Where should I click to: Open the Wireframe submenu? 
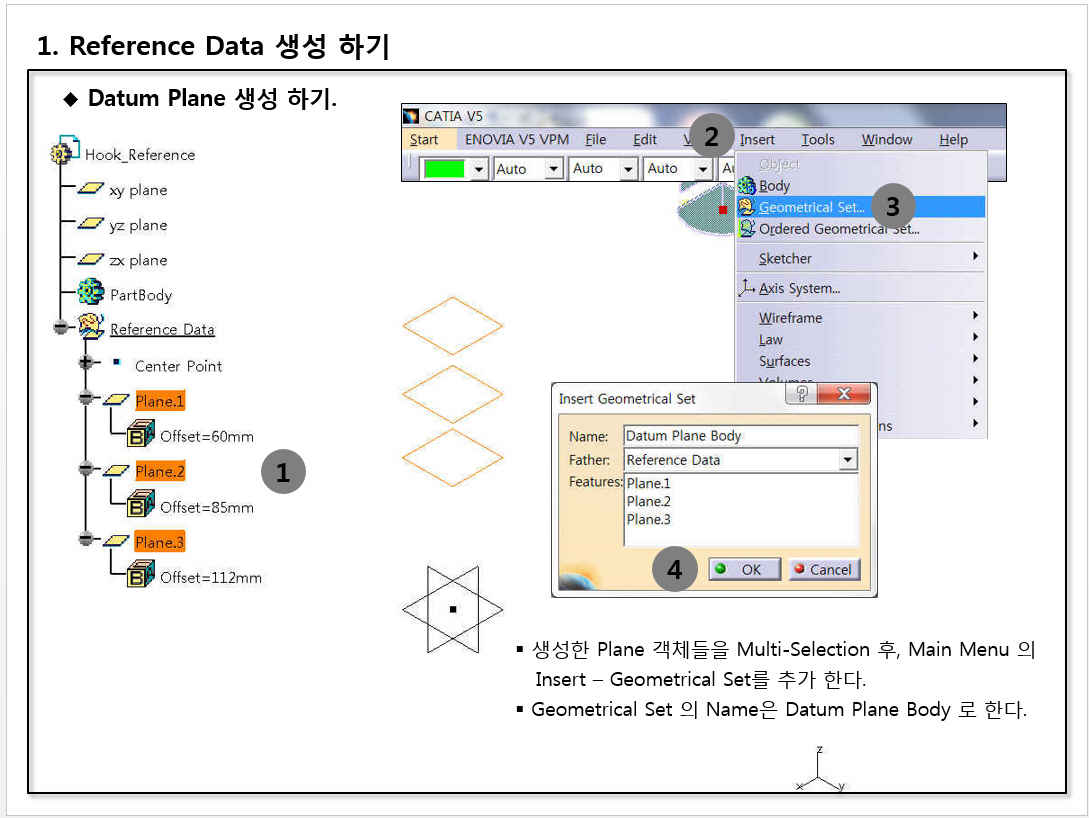[x=790, y=318]
